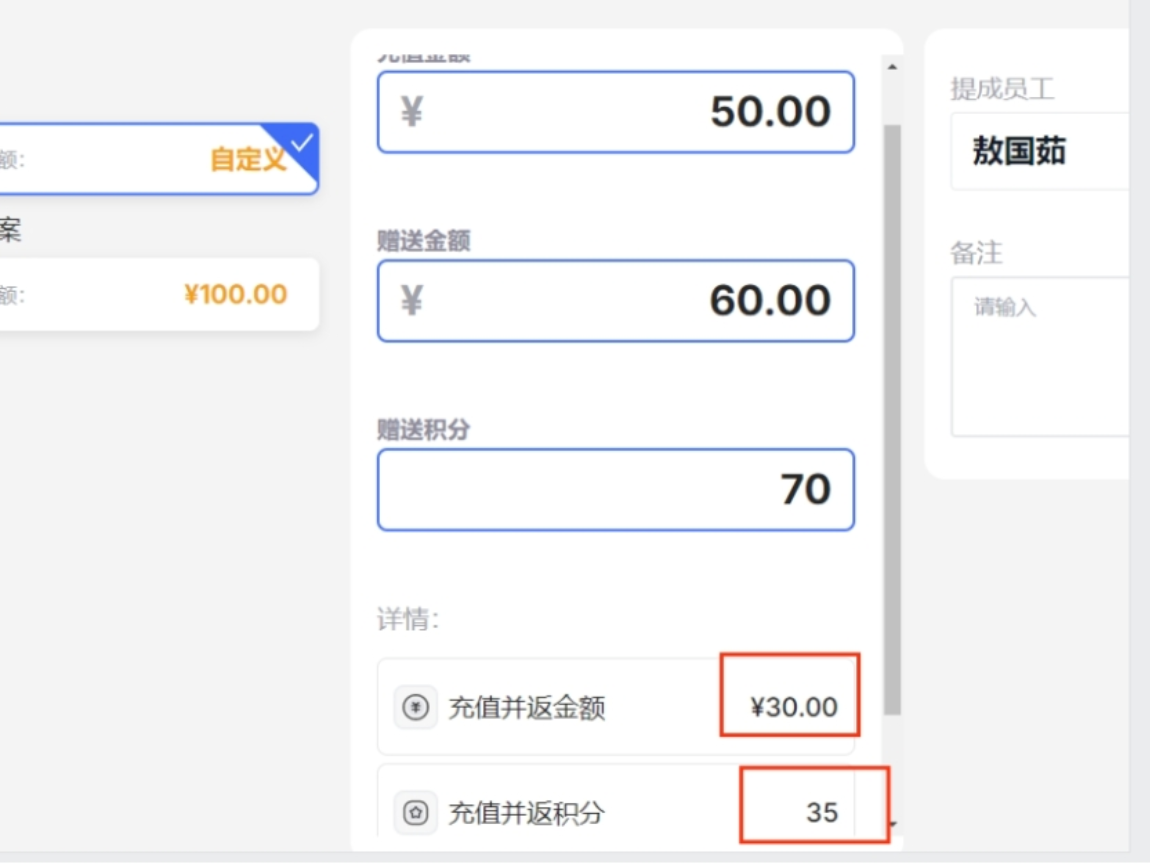Click the ¥30.00 returned amount value
The height and width of the screenshot is (866, 1150).
pos(794,708)
